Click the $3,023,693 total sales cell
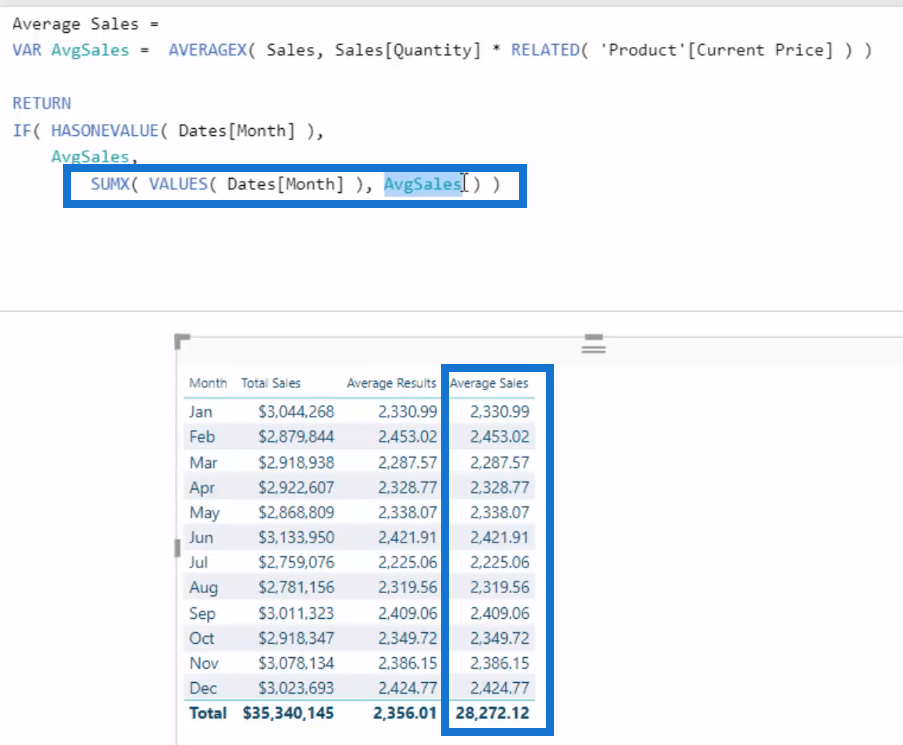Image resolution: width=903 pixels, height=745 pixels. click(x=296, y=688)
